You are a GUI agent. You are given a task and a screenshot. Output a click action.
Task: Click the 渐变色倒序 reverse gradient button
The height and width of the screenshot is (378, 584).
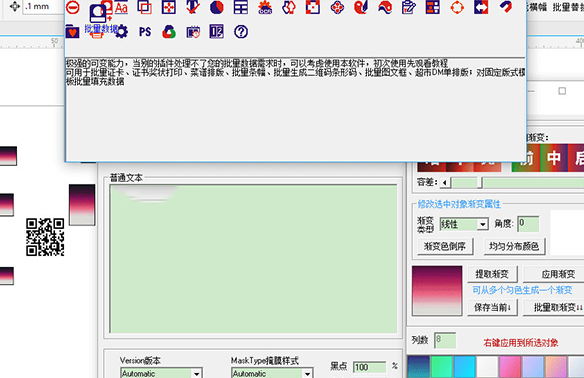(x=445, y=246)
